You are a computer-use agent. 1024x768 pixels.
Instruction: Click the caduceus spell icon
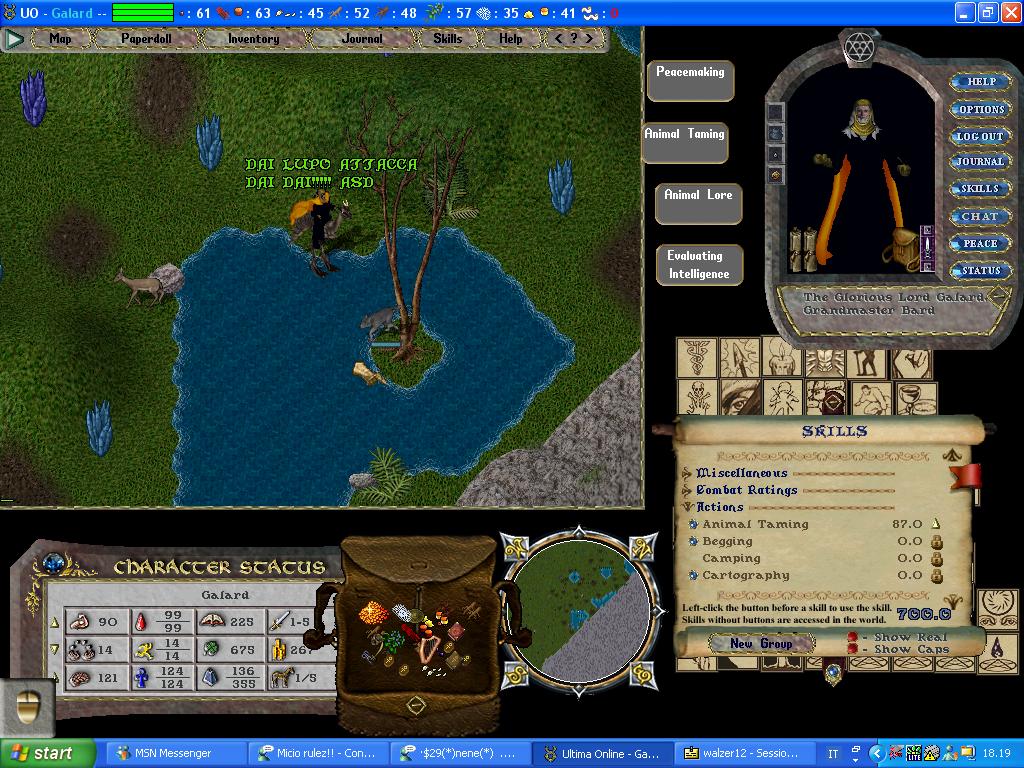697,357
